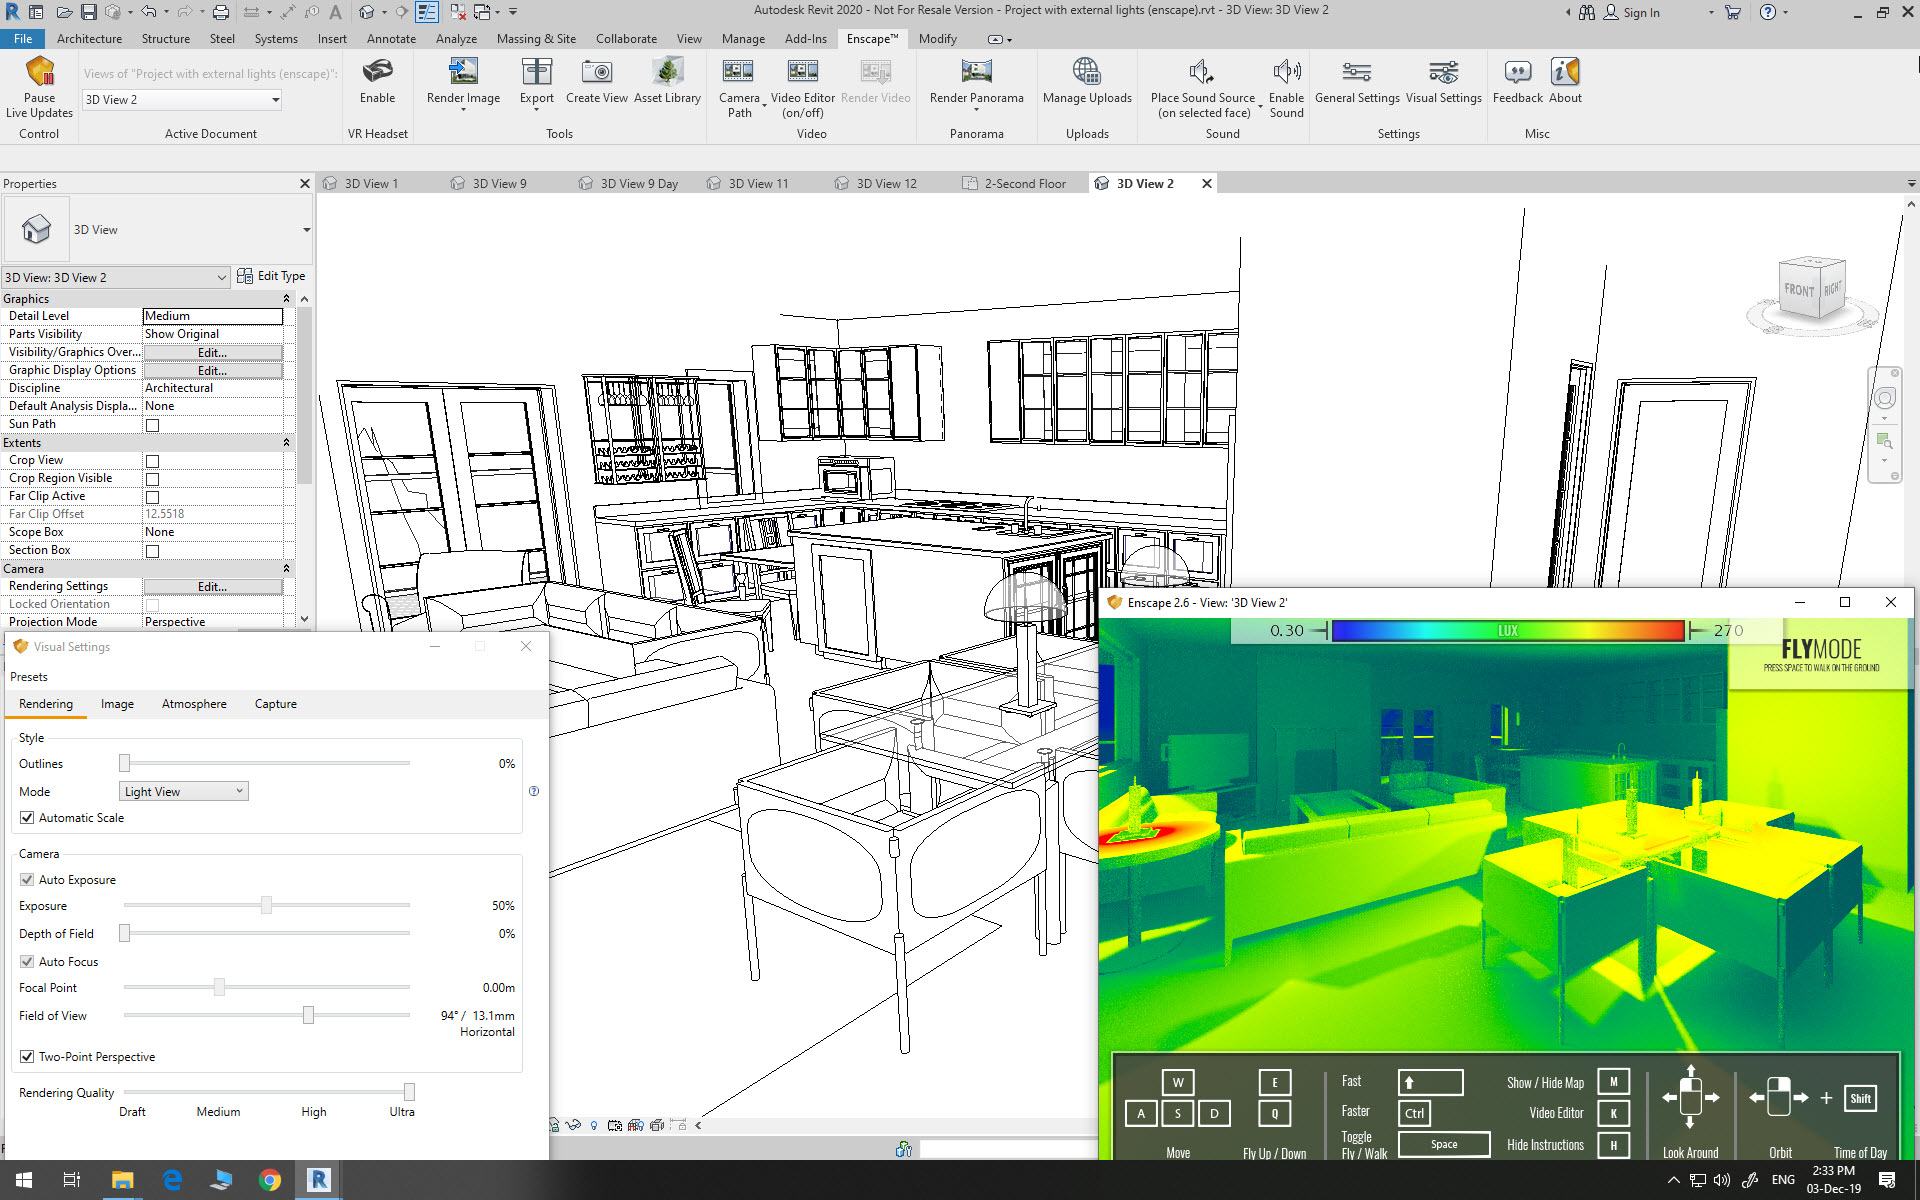Uncheck the Auto Focus checkbox
This screenshot has height=1200, width=1920.
(x=27, y=962)
